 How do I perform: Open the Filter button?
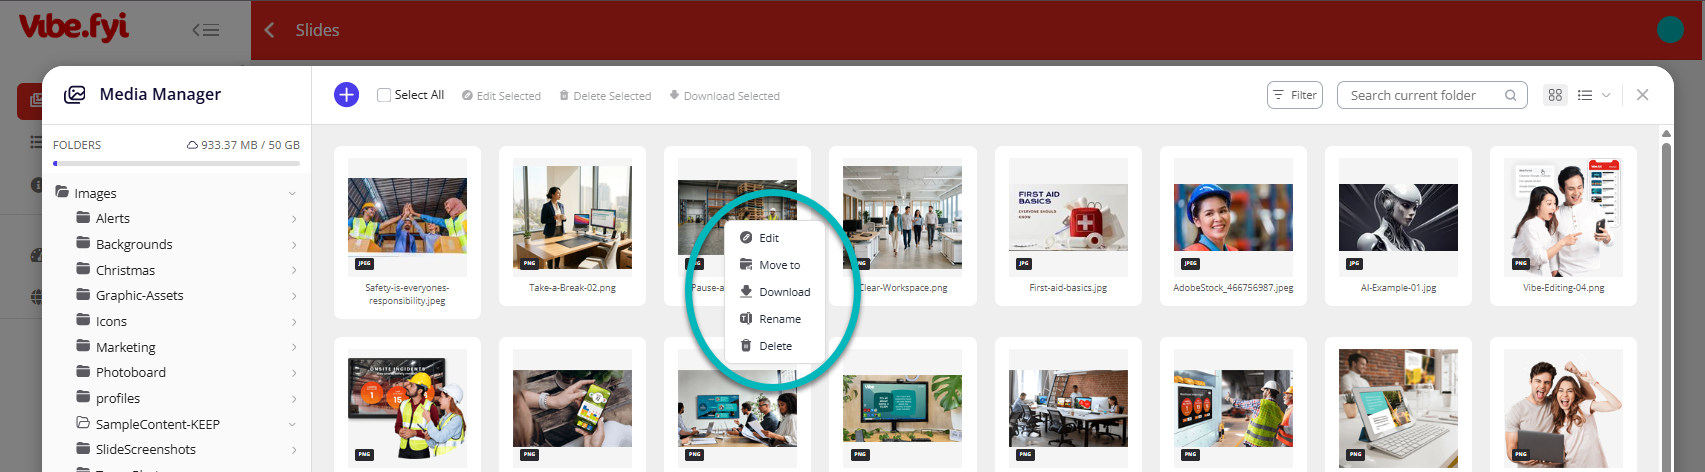coord(1295,95)
